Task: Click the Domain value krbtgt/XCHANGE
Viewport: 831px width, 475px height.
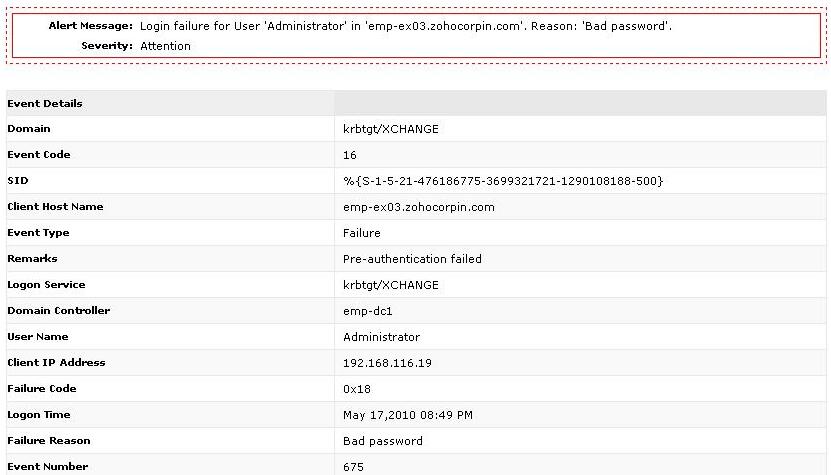Action: click(x=390, y=129)
